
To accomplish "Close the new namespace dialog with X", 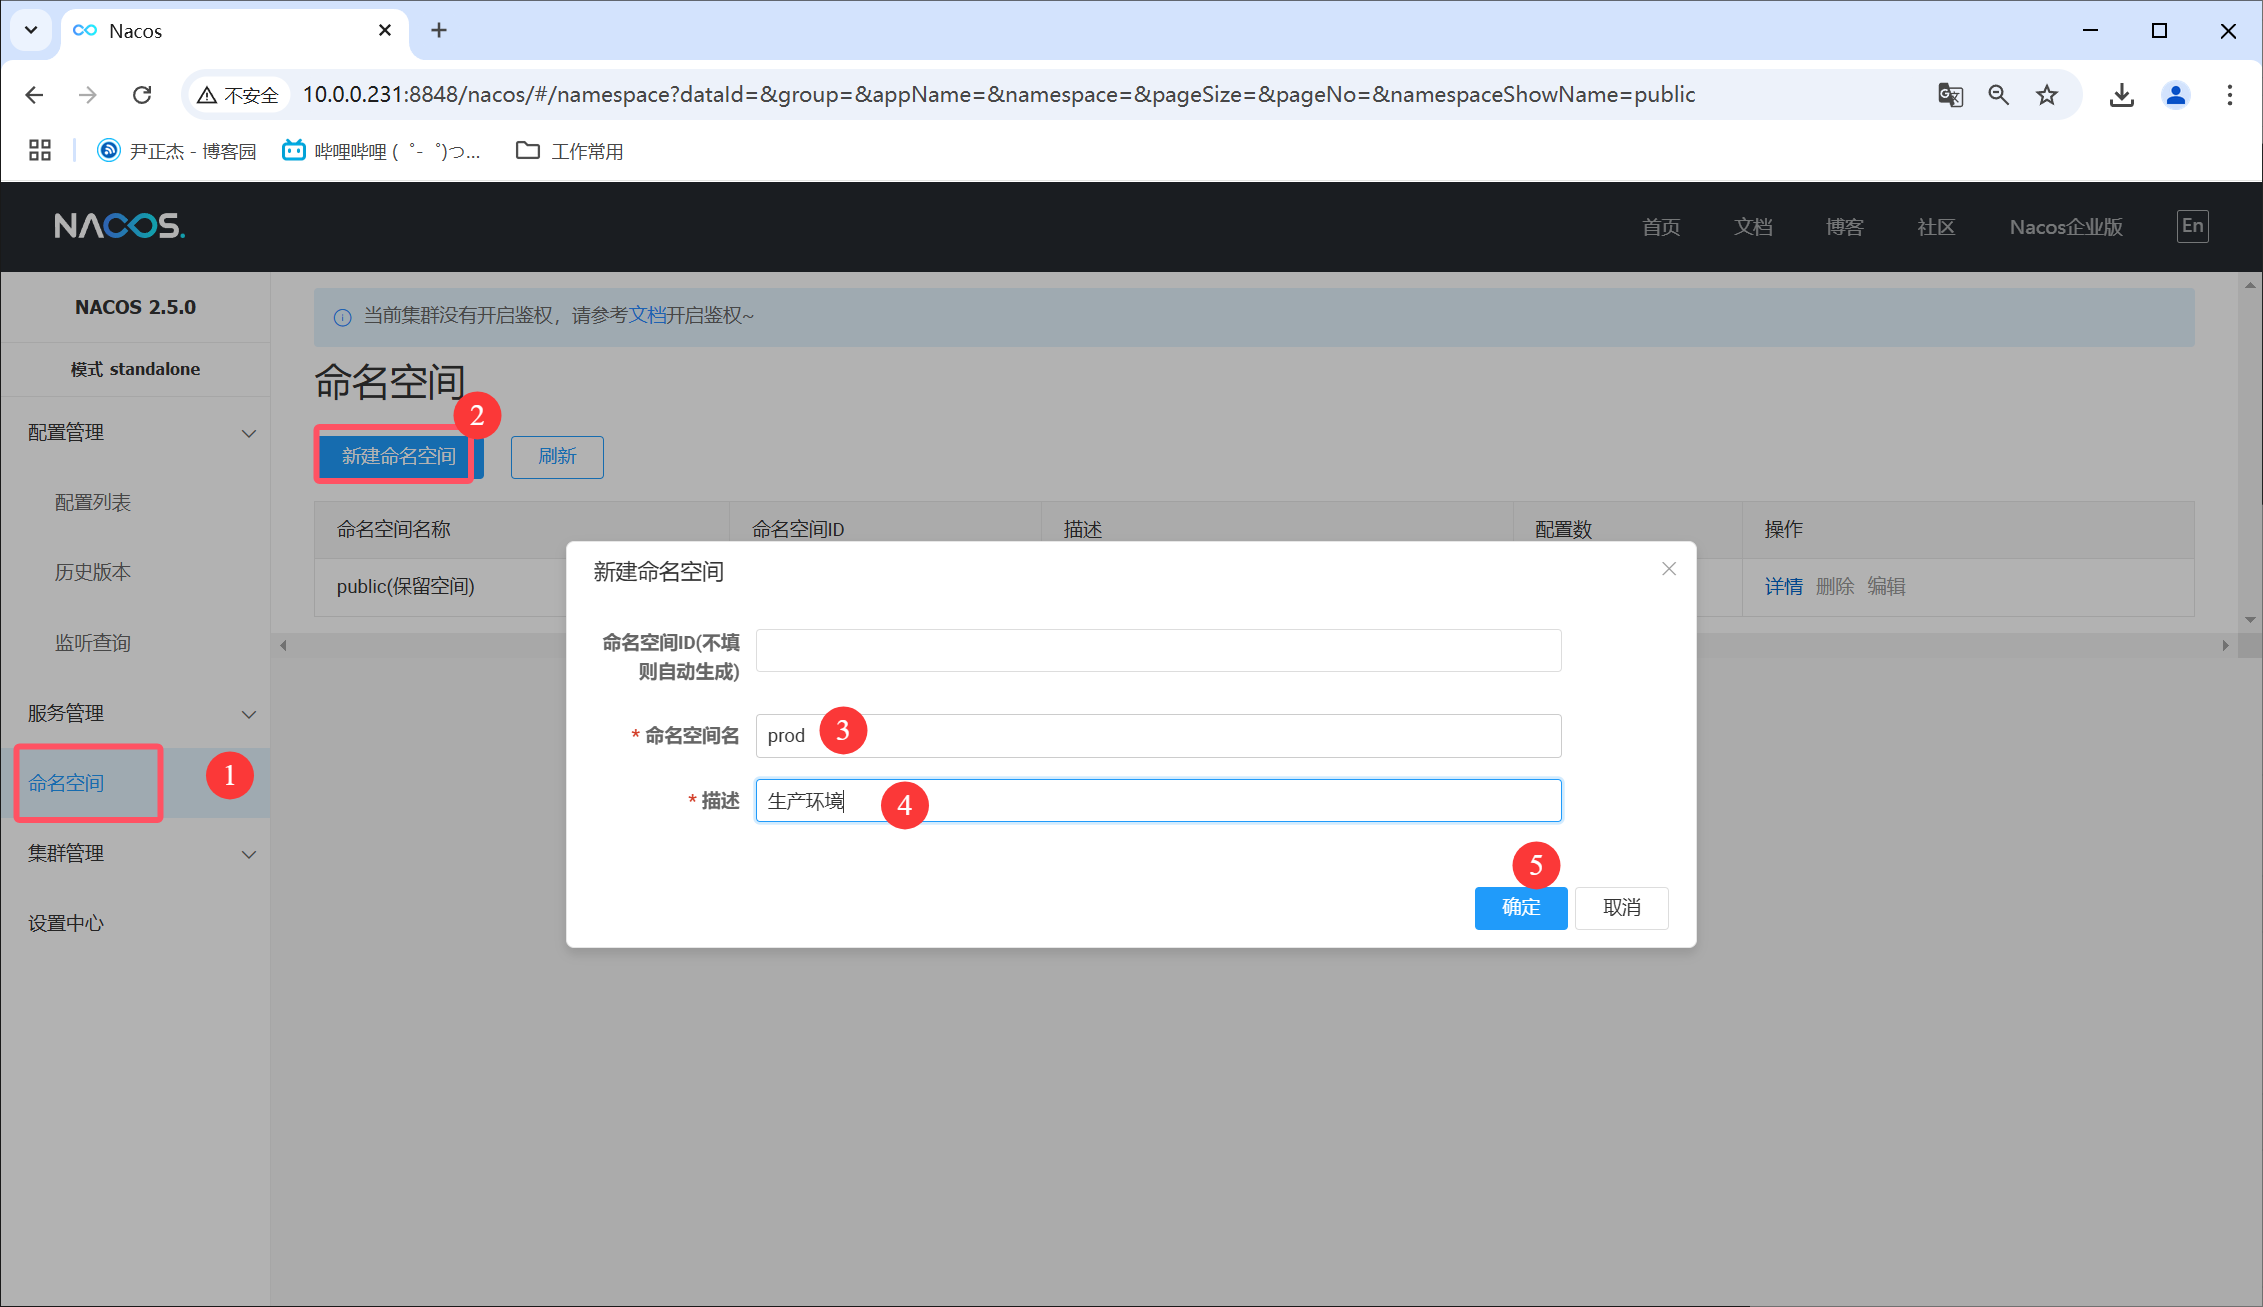I will [x=1668, y=569].
